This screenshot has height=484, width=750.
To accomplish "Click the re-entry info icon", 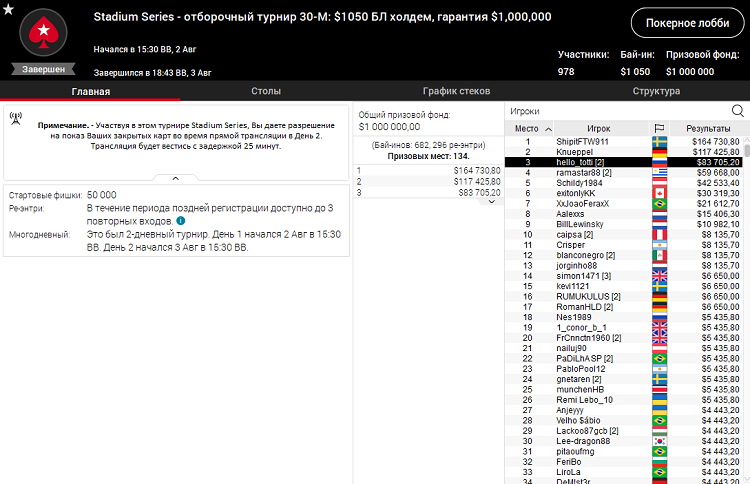I will (181, 220).
